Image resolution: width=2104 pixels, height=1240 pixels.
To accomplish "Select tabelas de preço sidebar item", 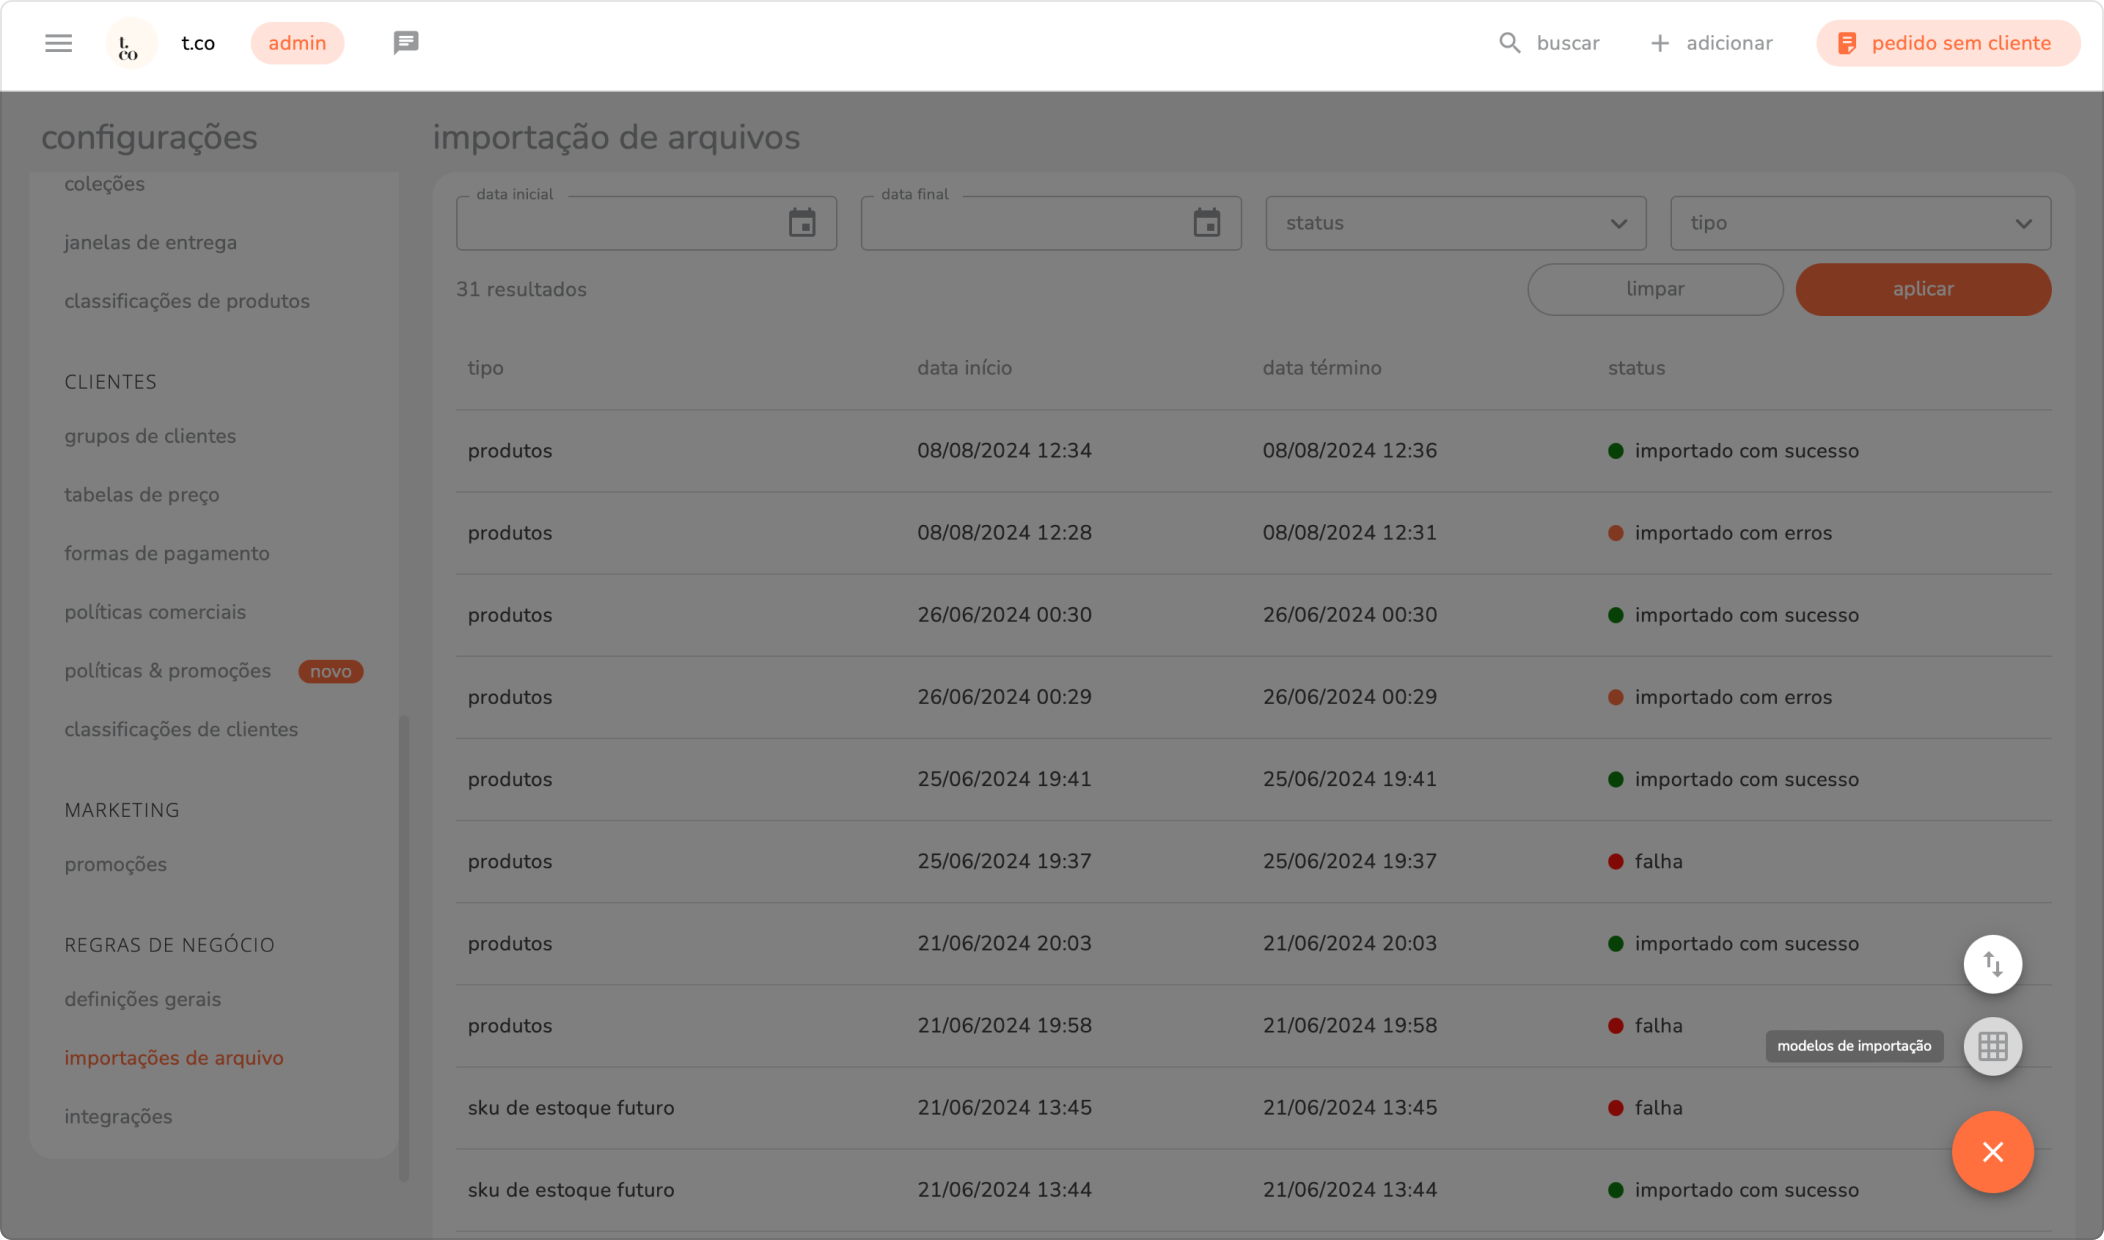I will point(142,495).
